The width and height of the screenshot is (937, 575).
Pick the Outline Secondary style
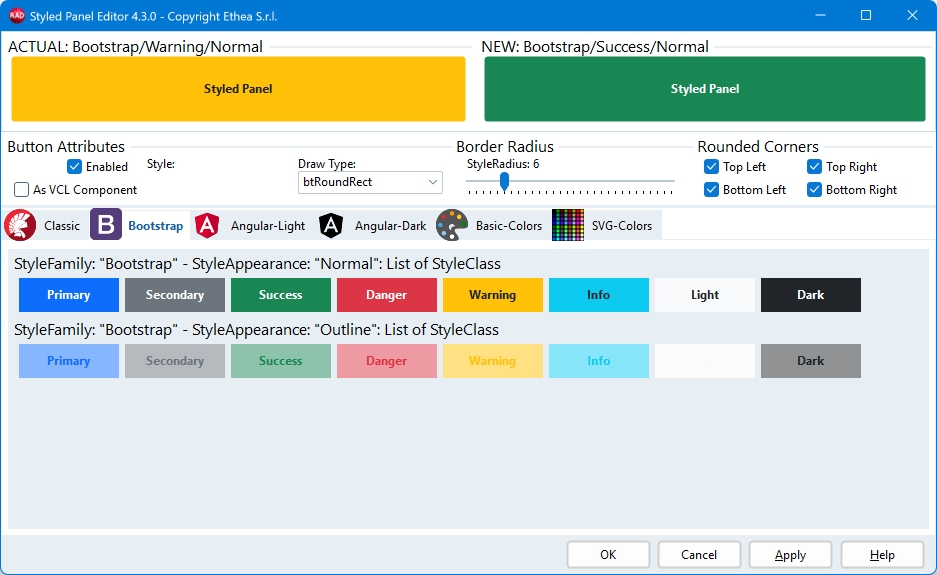point(174,360)
